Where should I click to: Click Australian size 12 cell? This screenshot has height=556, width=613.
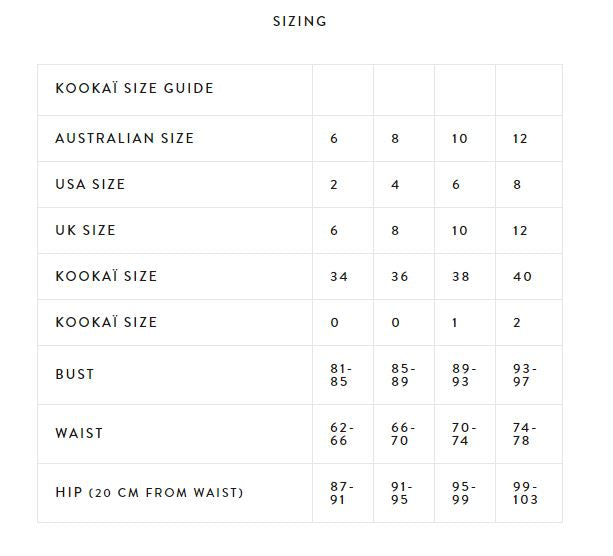[x=519, y=138]
